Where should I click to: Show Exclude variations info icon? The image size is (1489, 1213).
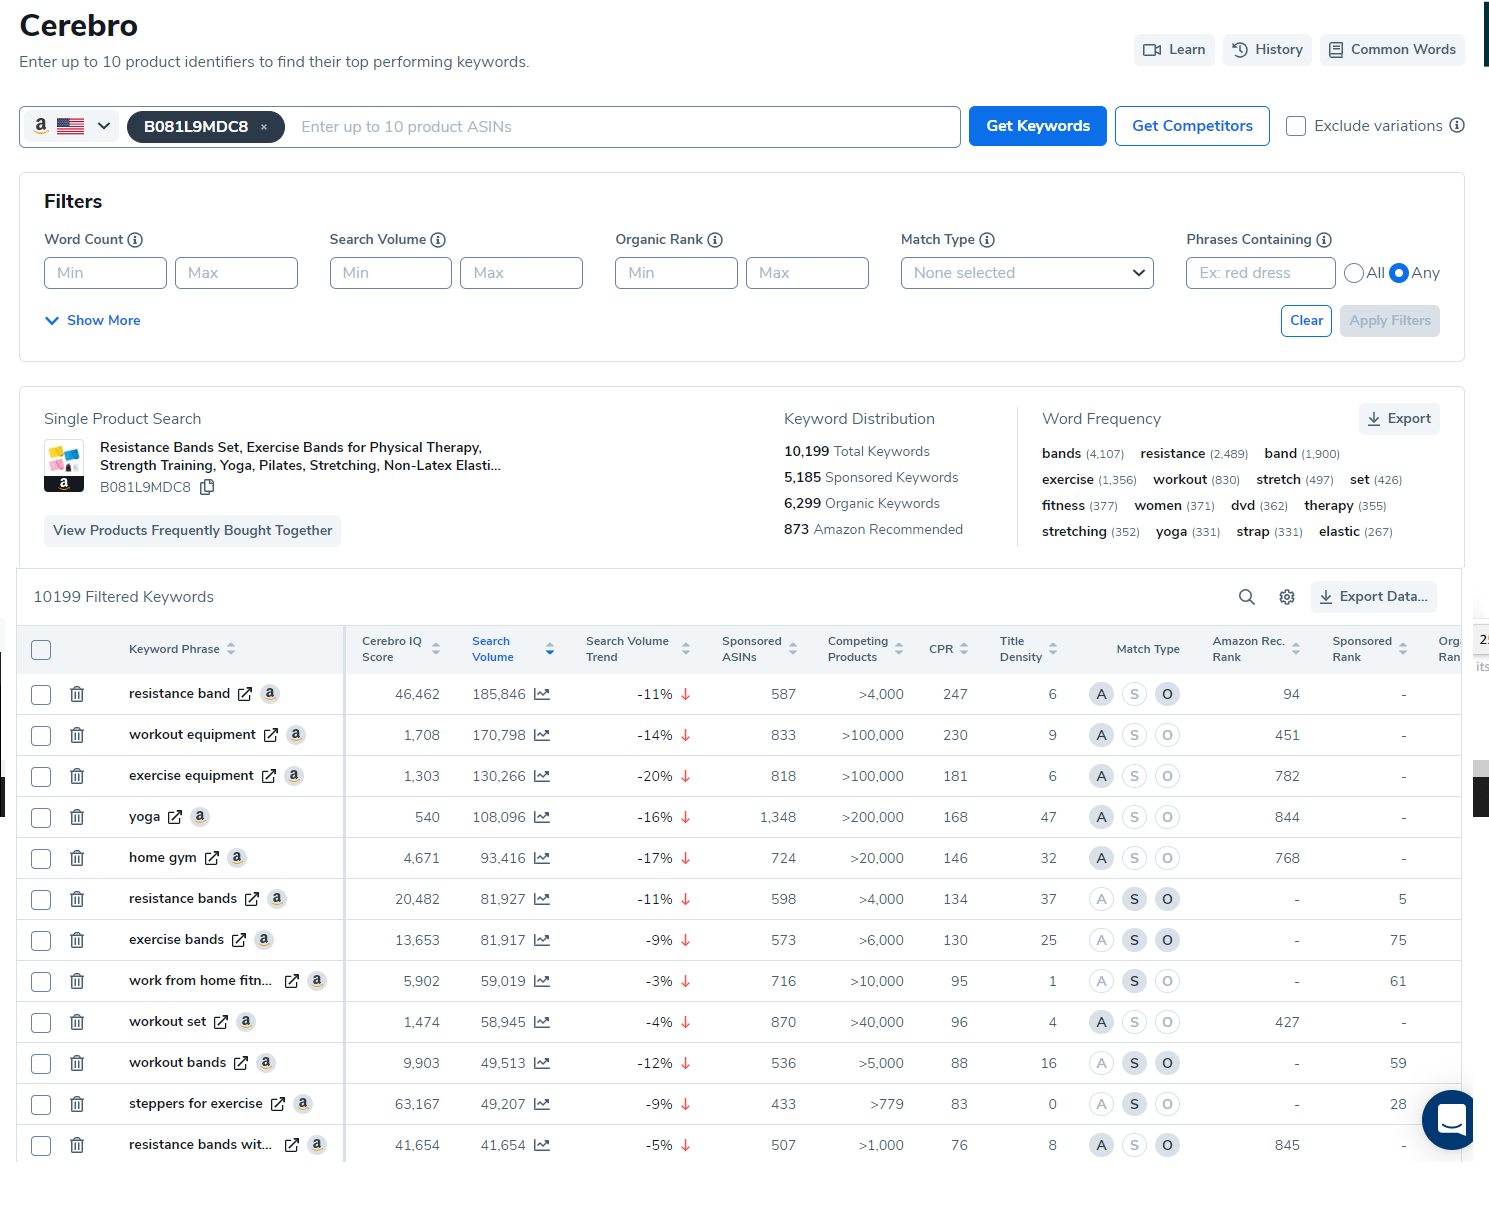point(1457,125)
